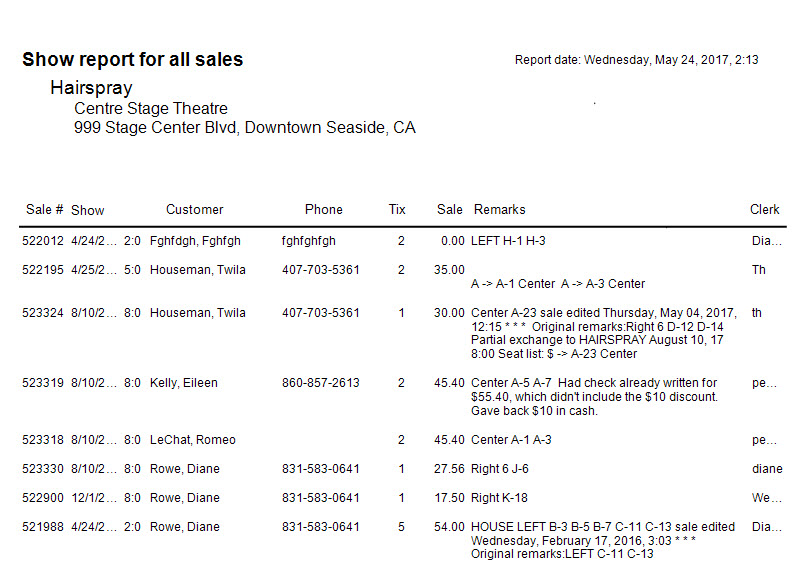Select phone number 860-857-2613
The height and width of the screenshot is (576, 799).
[321, 383]
